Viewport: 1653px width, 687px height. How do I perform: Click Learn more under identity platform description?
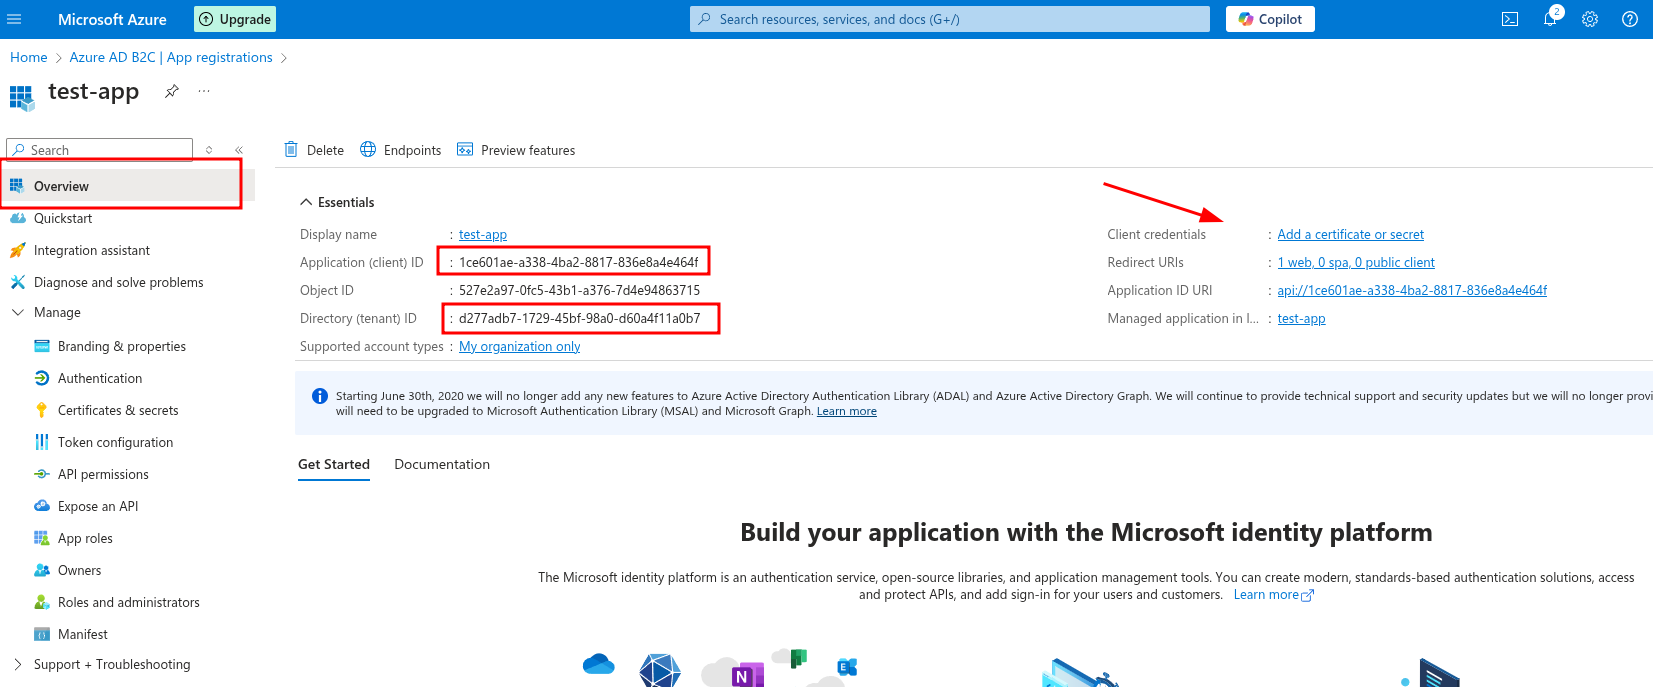click(x=1273, y=595)
